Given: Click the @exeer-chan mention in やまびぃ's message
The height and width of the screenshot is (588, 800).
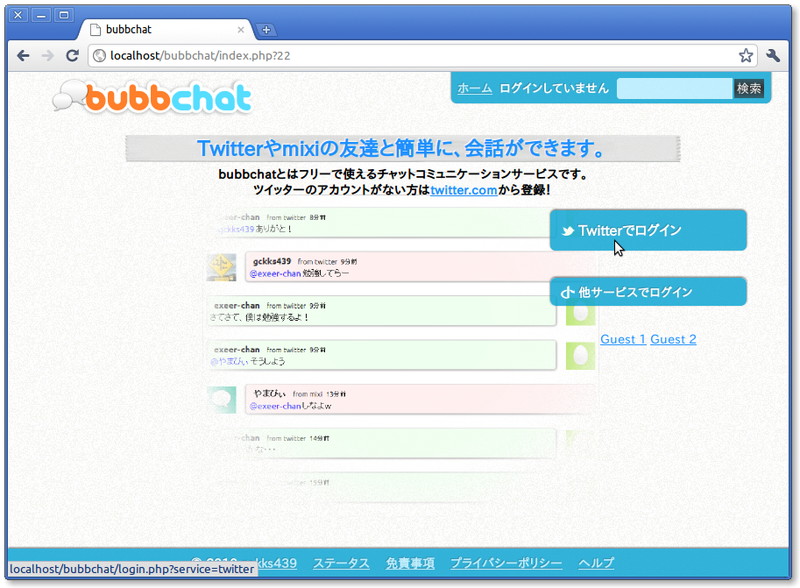Looking at the screenshot, I should [x=275, y=406].
